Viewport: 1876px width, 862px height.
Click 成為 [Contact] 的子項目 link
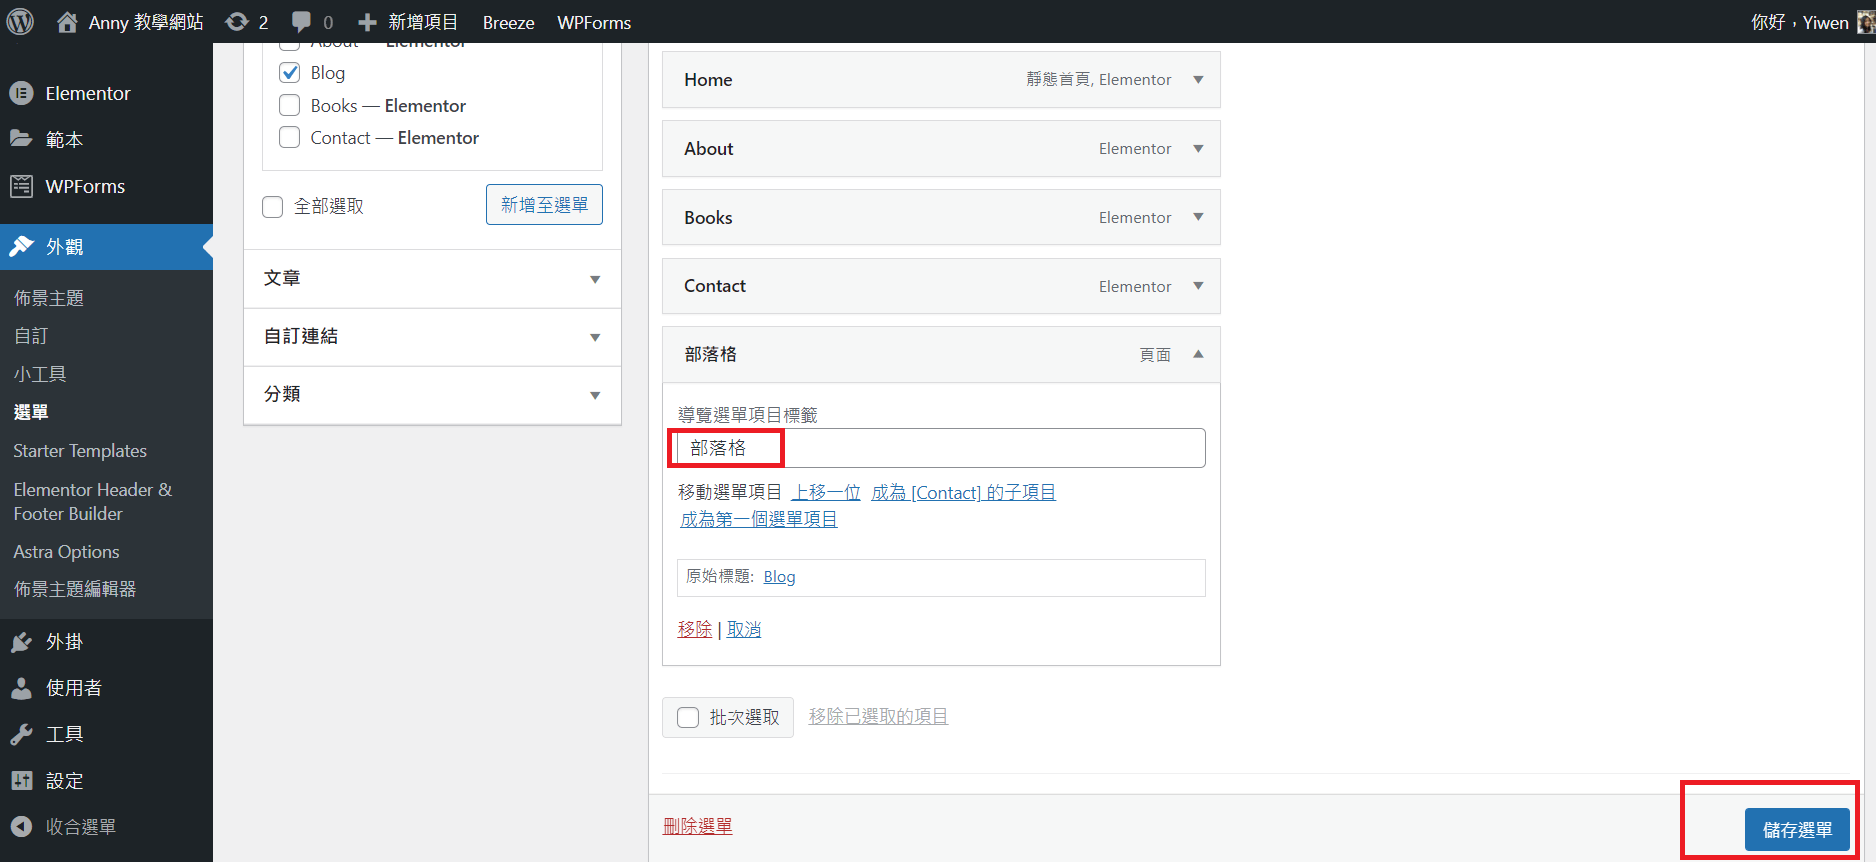coord(963,492)
